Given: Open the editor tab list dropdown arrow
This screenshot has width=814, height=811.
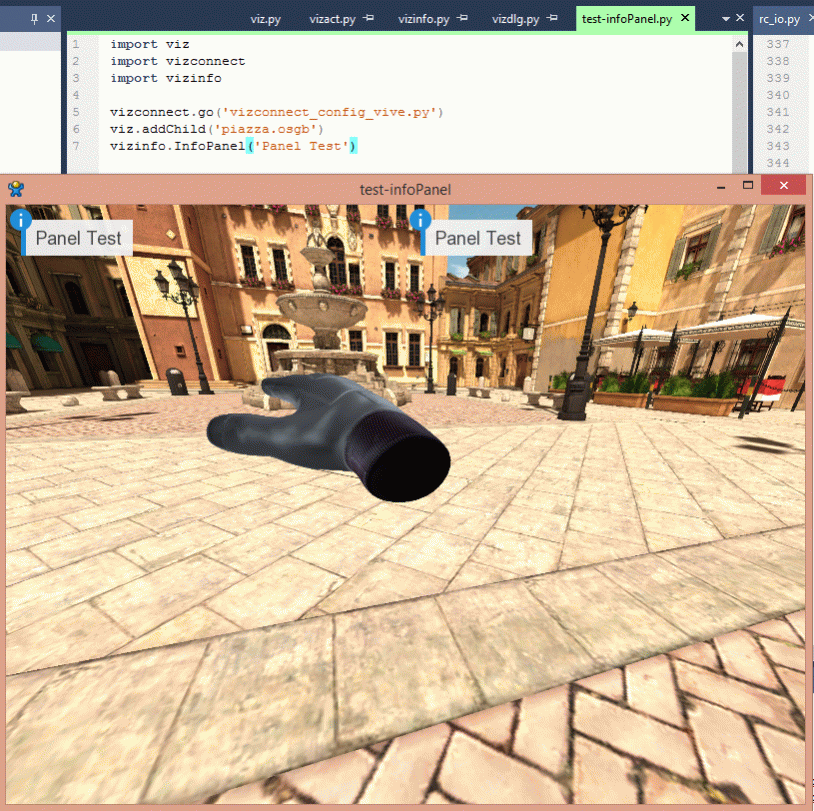Looking at the screenshot, I should (x=726, y=19).
